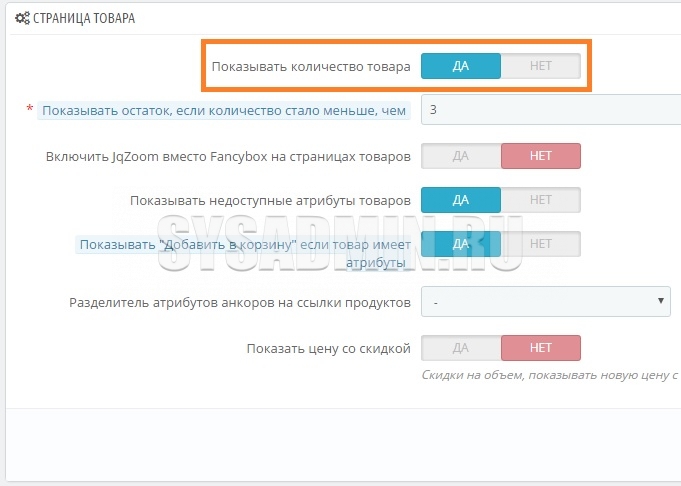The height and width of the screenshot is (486, 681).
Task: Set Показывать количество товара to НЕТ
Action: coord(541,66)
